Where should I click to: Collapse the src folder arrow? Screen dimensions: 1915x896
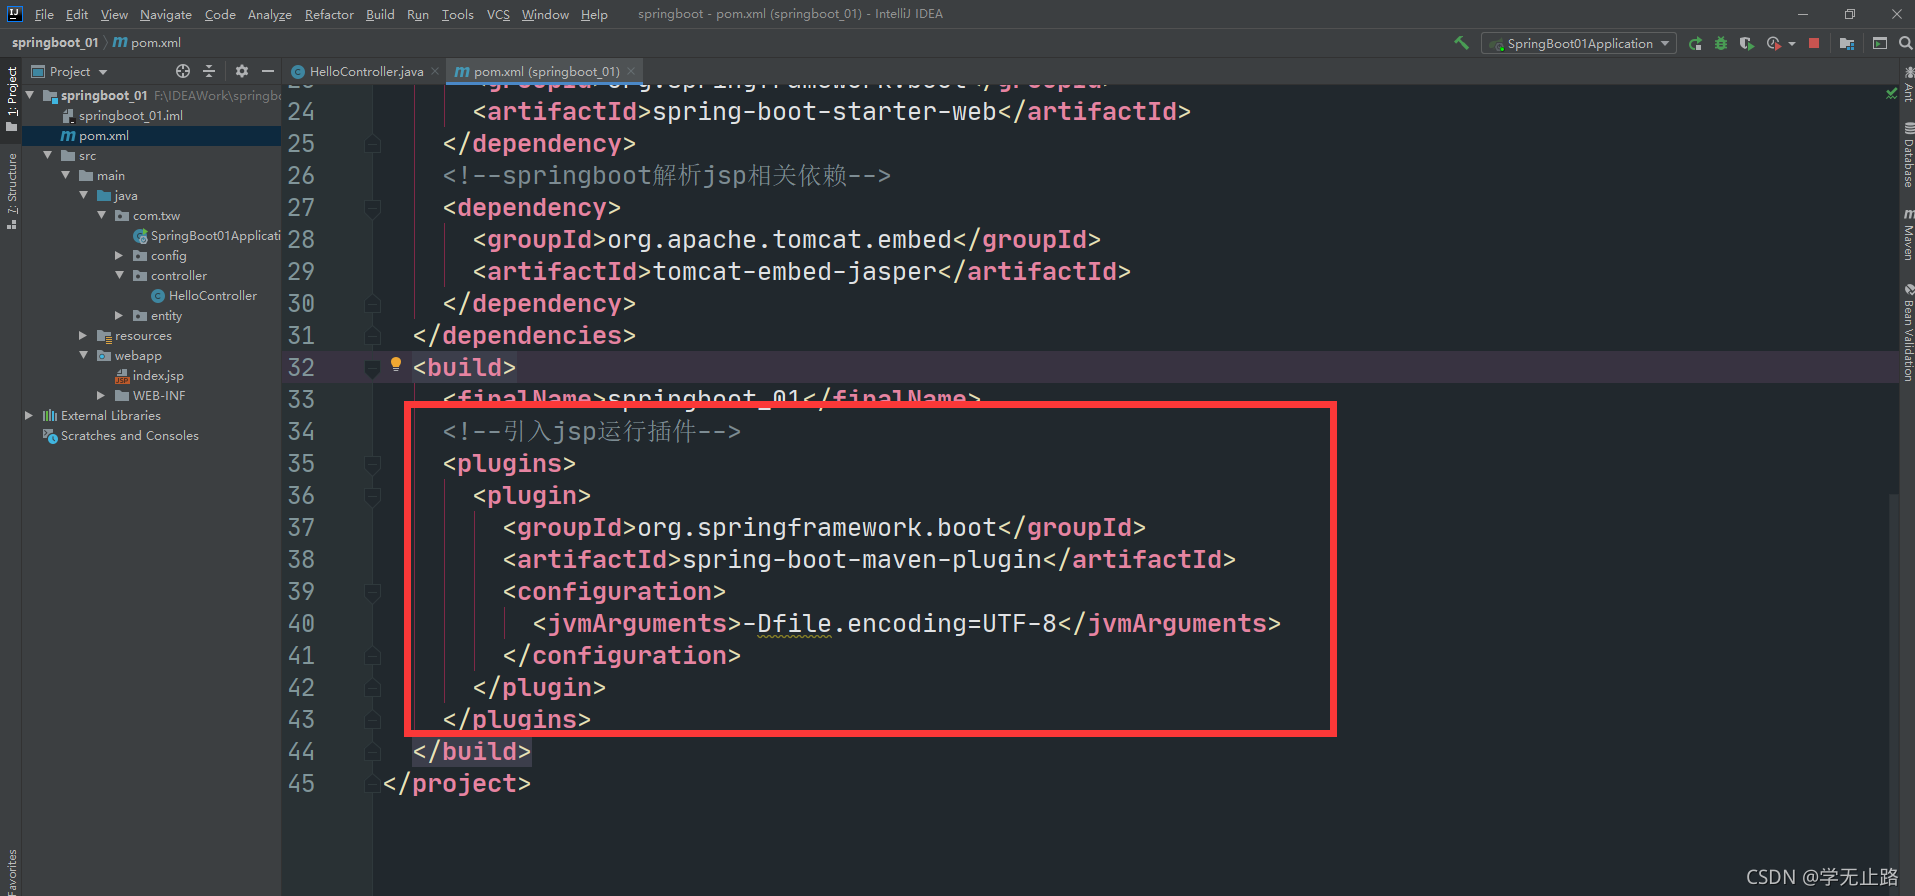click(48, 155)
